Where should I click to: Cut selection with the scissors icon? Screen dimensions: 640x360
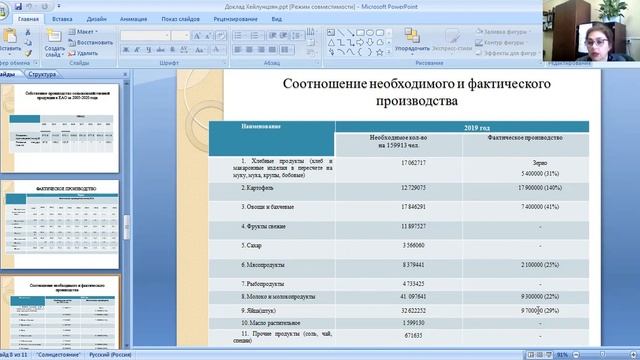click(28, 32)
